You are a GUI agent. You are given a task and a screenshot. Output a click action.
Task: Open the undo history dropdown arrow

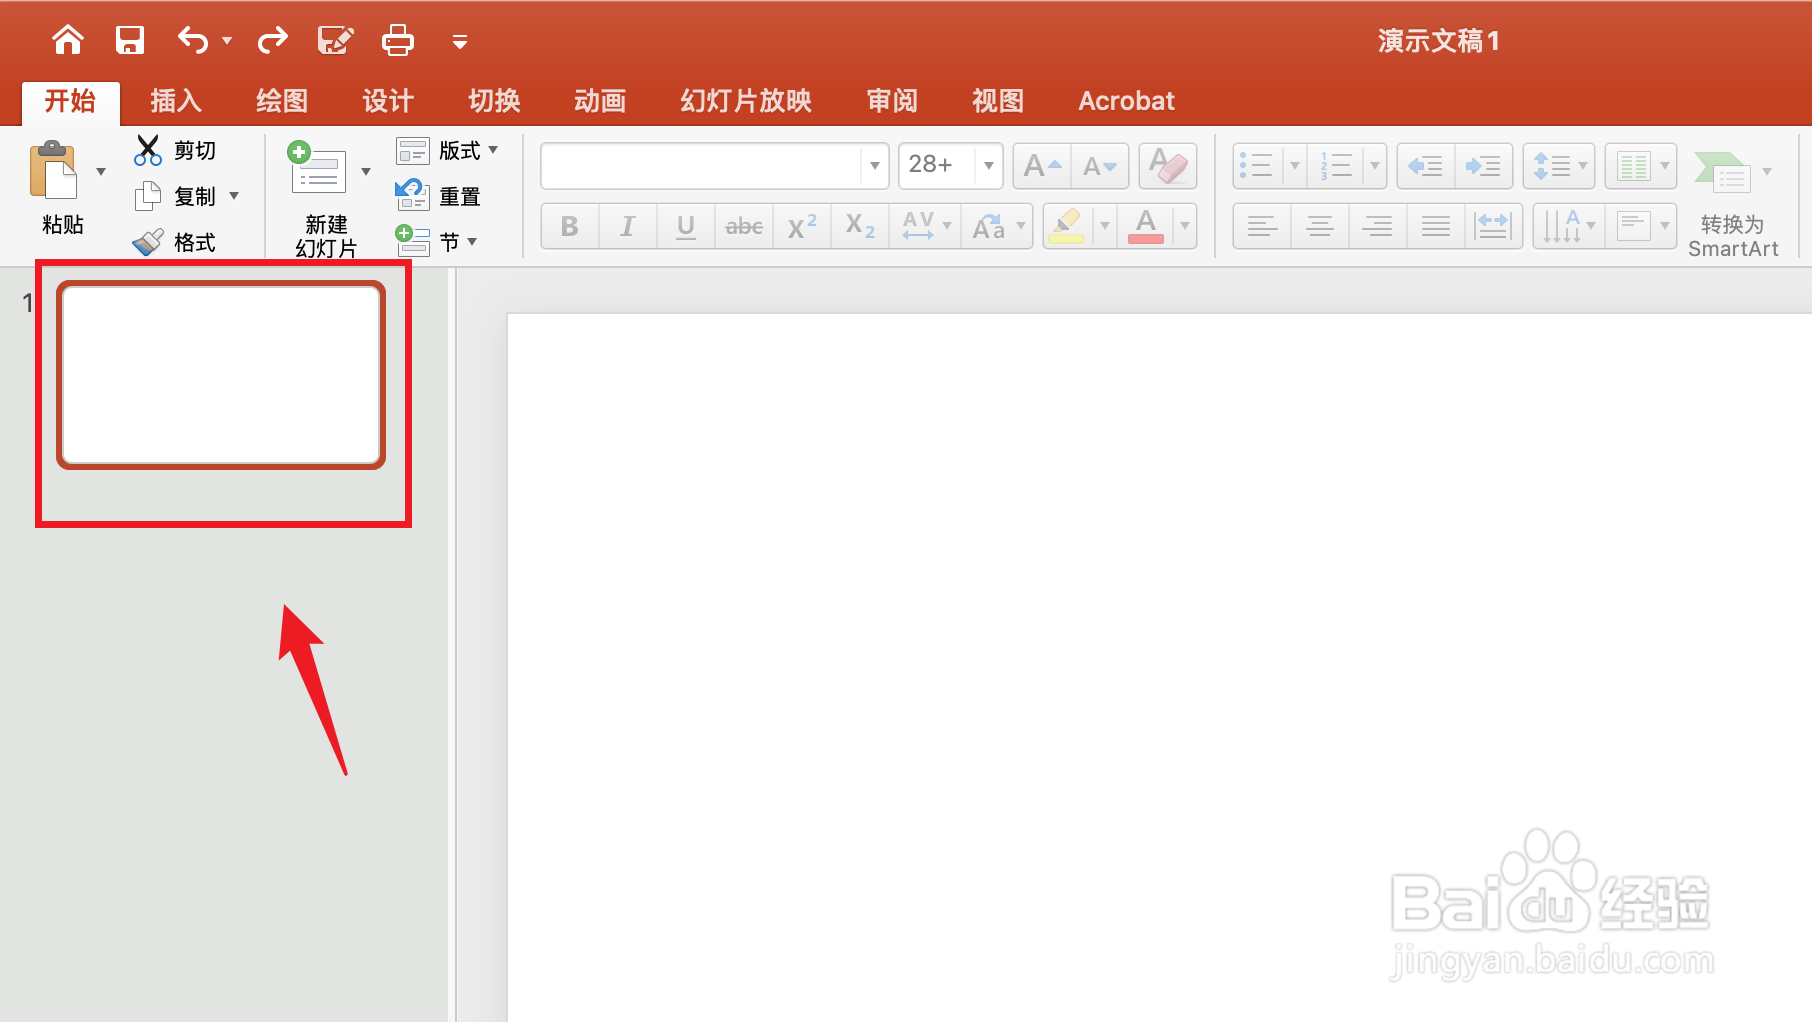click(227, 41)
